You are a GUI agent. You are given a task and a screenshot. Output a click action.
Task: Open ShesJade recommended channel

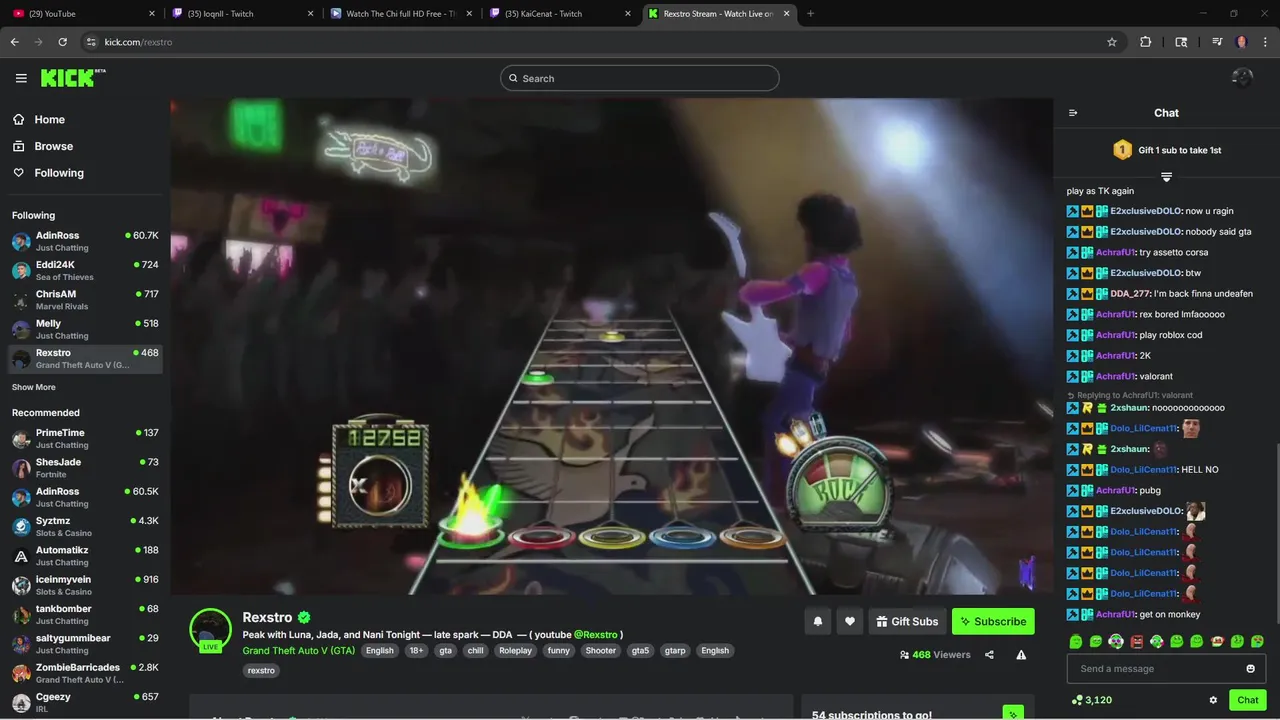(85, 468)
